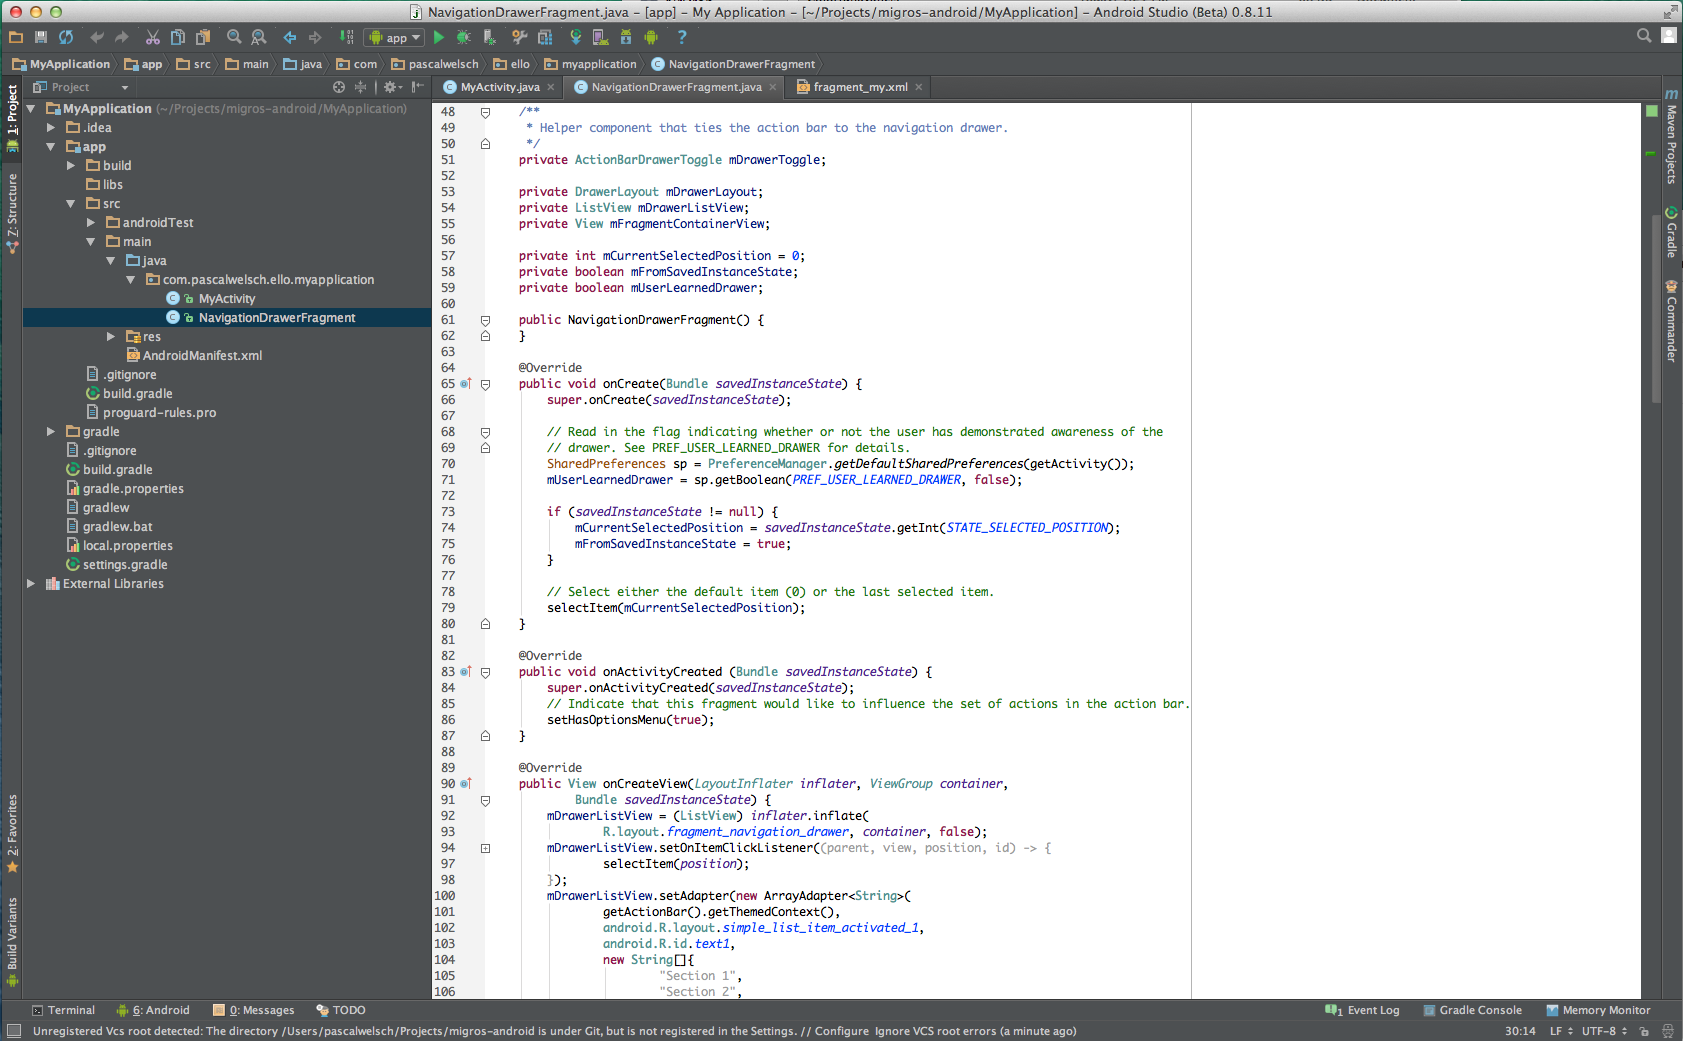Open the SDK Manager icon in toolbar
Image resolution: width=1683 pixels, height=1041 pixels.
[x=625, y=37]
